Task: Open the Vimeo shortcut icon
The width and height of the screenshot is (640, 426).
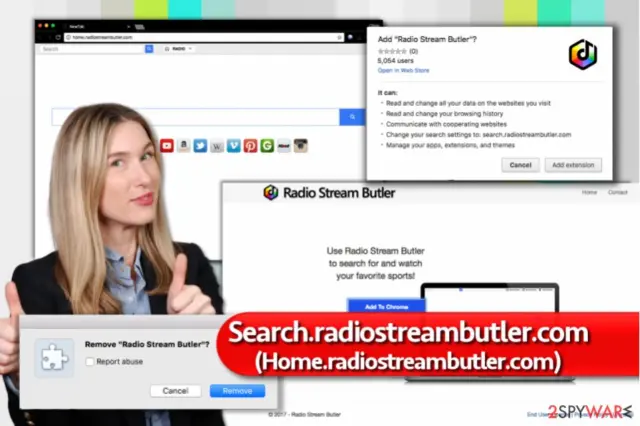Action: pyautogui.click(x=233, y=146)
